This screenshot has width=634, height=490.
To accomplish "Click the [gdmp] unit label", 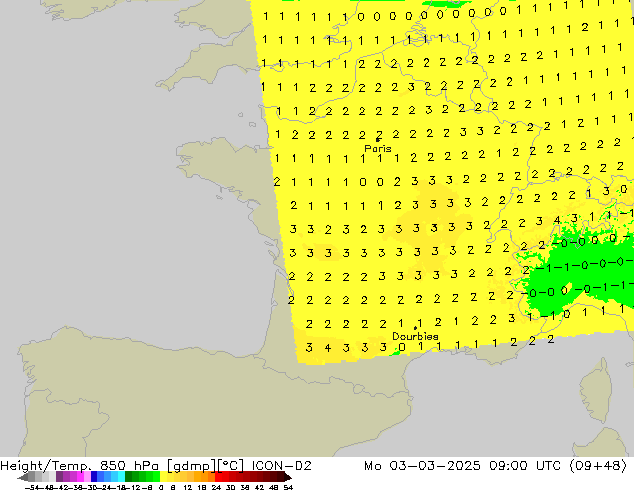I will [192, 466].
